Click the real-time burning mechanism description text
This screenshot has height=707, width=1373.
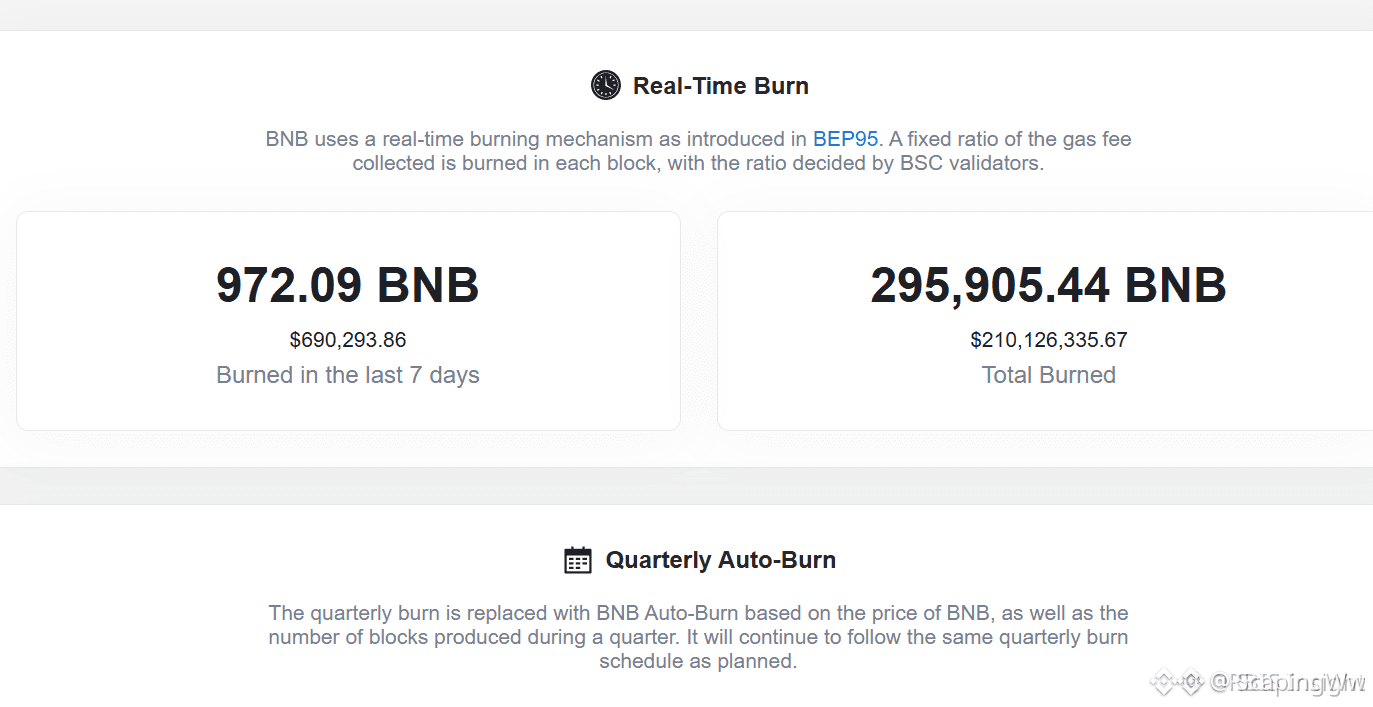click(x=698, y=151)
